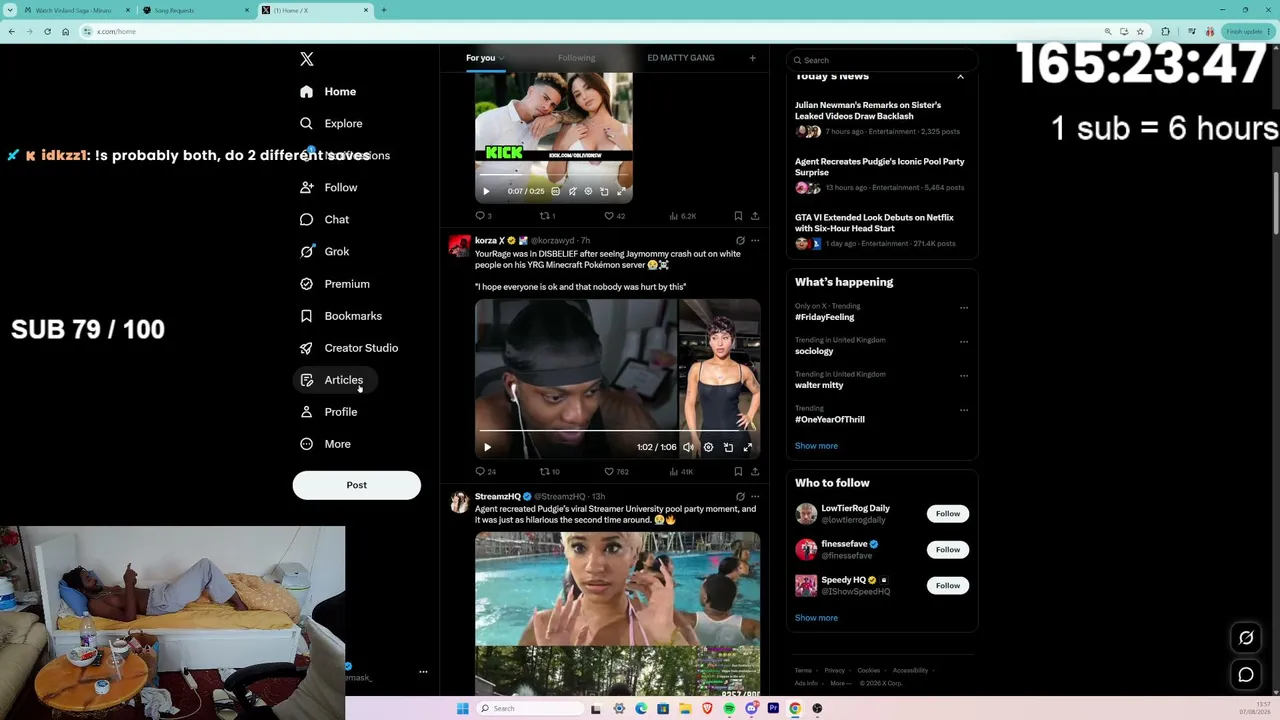Click Show more under What's happening
The image size is (1280, 720).
tap(816, 446)
